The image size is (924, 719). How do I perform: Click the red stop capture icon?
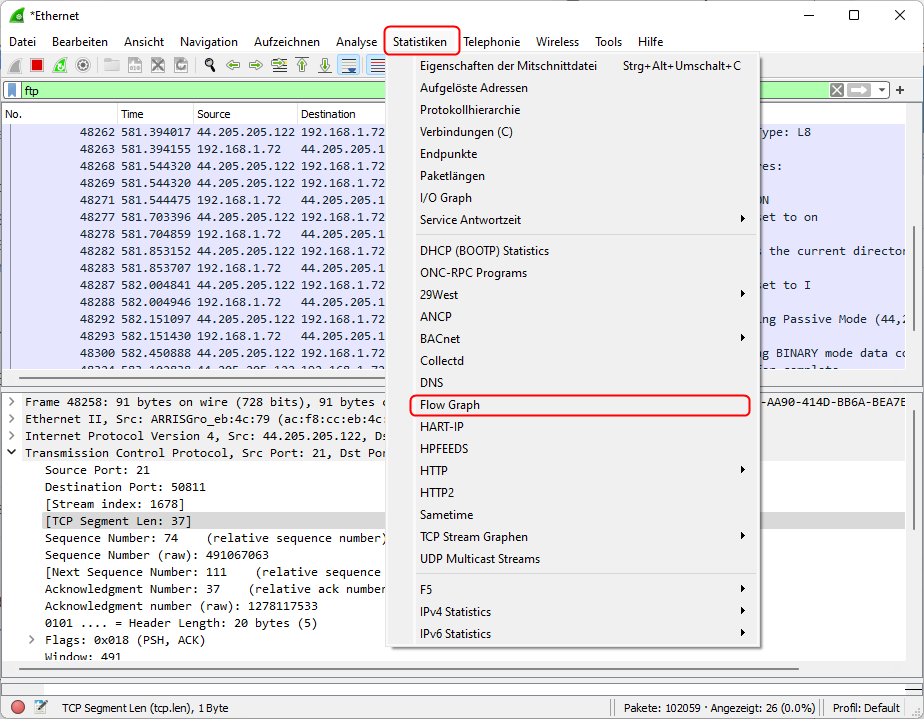point(37,65)
